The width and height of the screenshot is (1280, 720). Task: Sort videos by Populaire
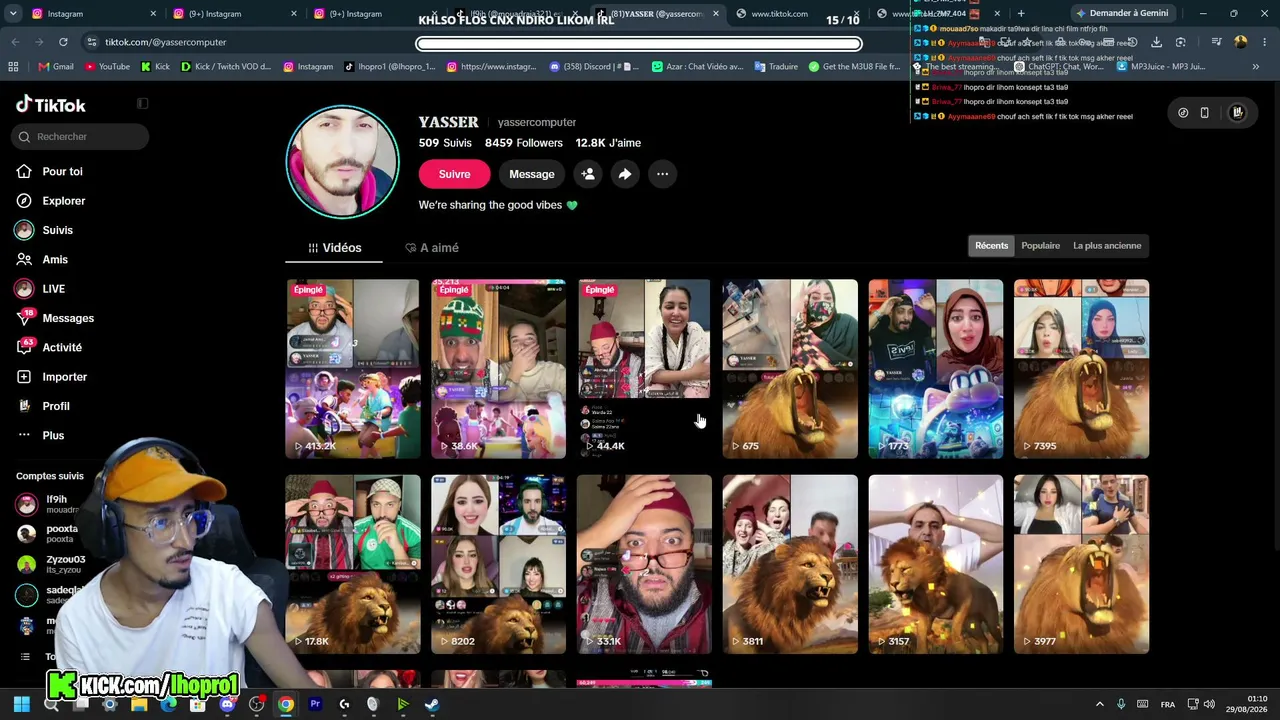click(1041, 246)
